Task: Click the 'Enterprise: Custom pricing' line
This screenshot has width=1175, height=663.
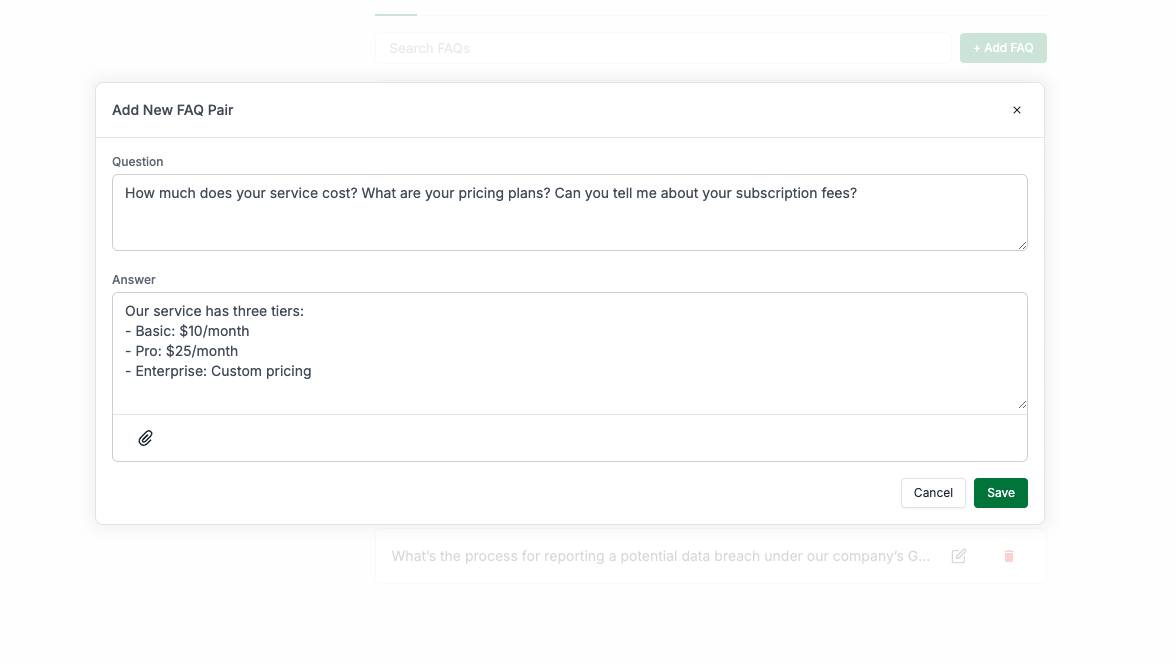Action: [x=218, y=371]
